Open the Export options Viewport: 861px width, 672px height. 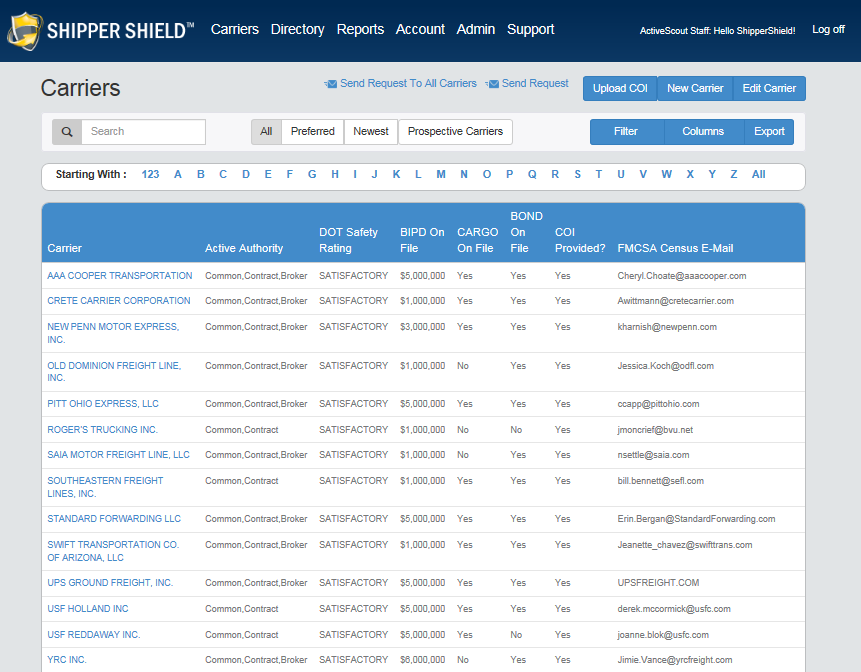769,132
